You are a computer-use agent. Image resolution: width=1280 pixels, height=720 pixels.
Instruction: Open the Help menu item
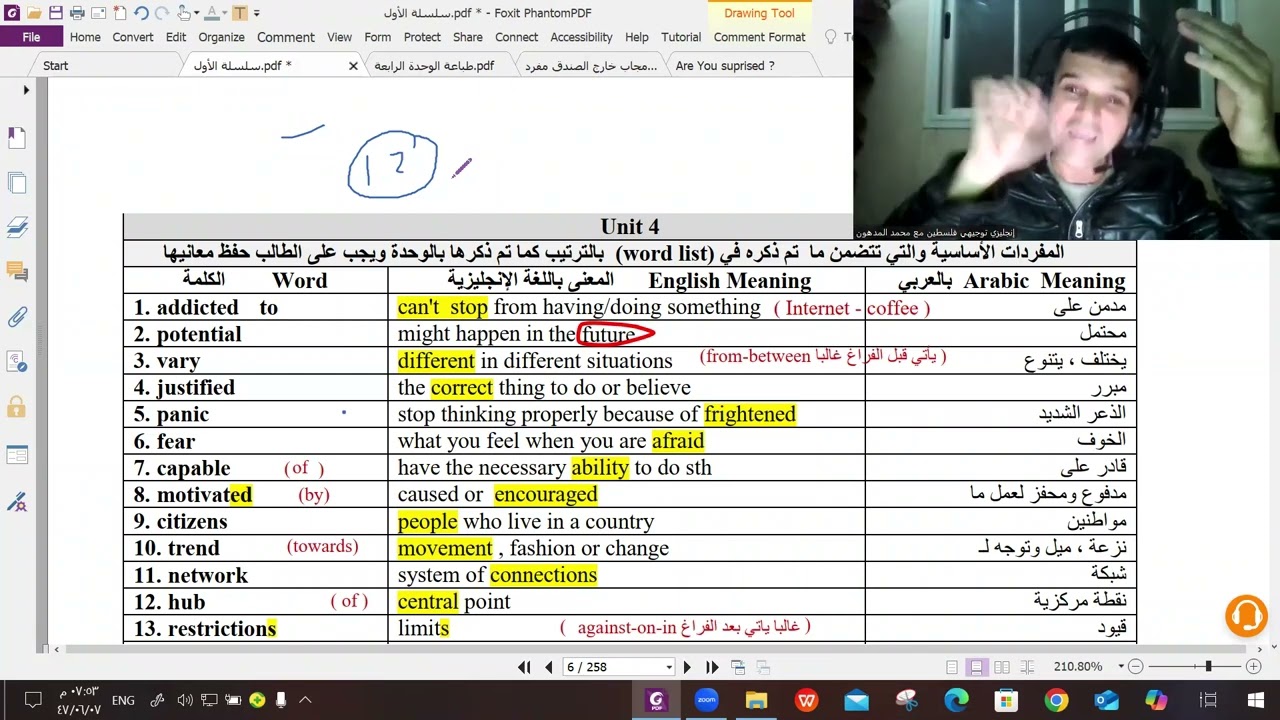tap(637, 37)
